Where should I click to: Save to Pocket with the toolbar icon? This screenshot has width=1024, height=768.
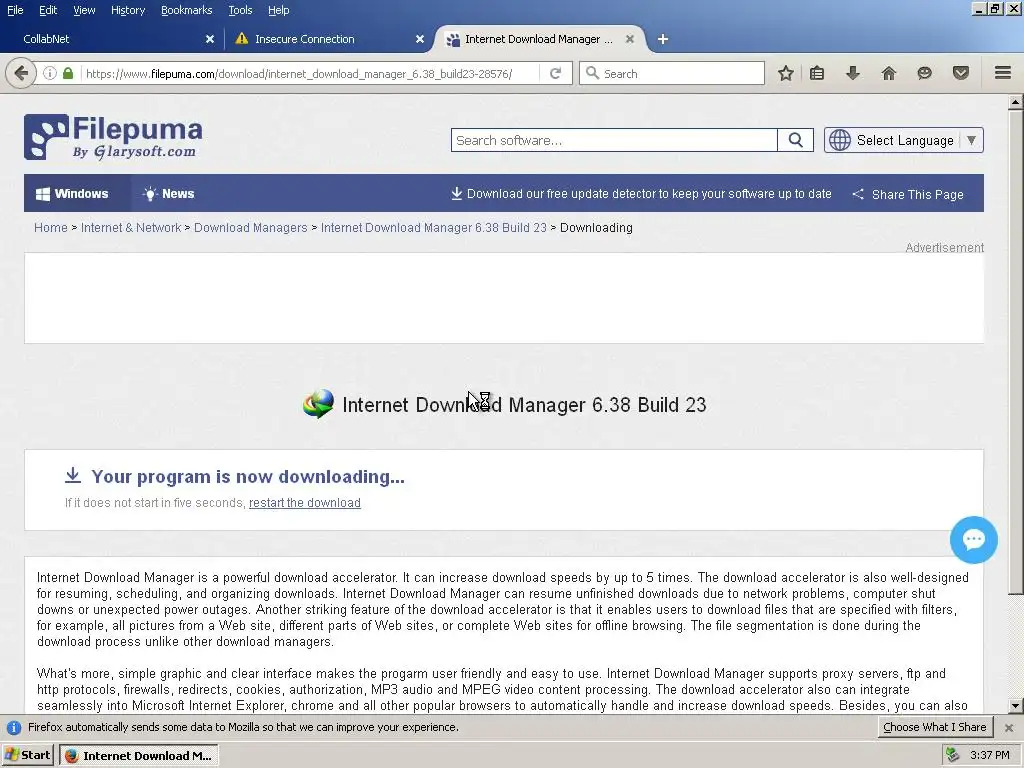(x=961, y=73)
